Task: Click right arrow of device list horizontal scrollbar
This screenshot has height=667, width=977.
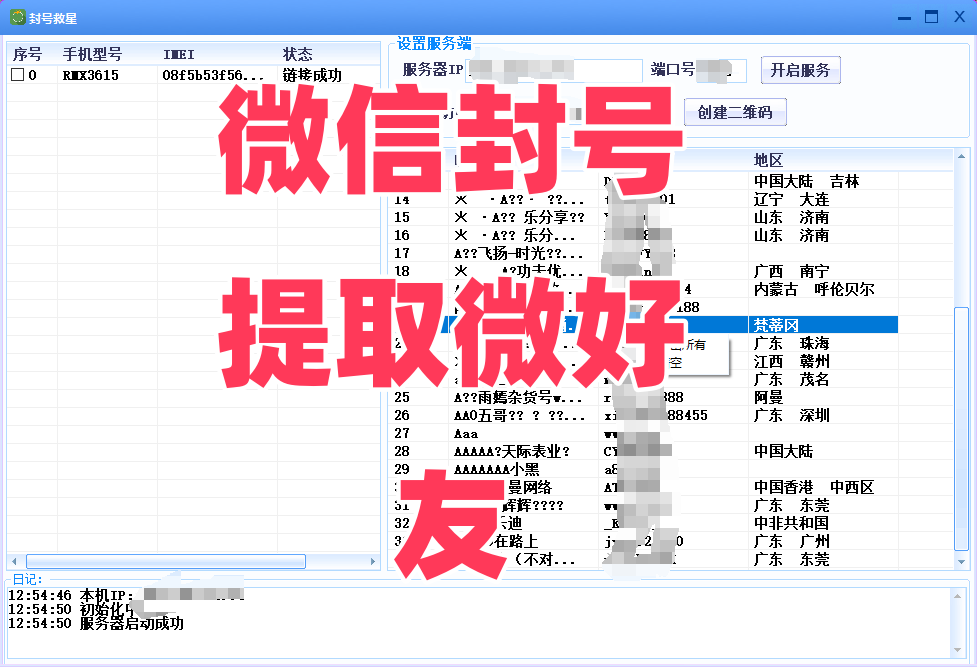Action: click(373, 561)
